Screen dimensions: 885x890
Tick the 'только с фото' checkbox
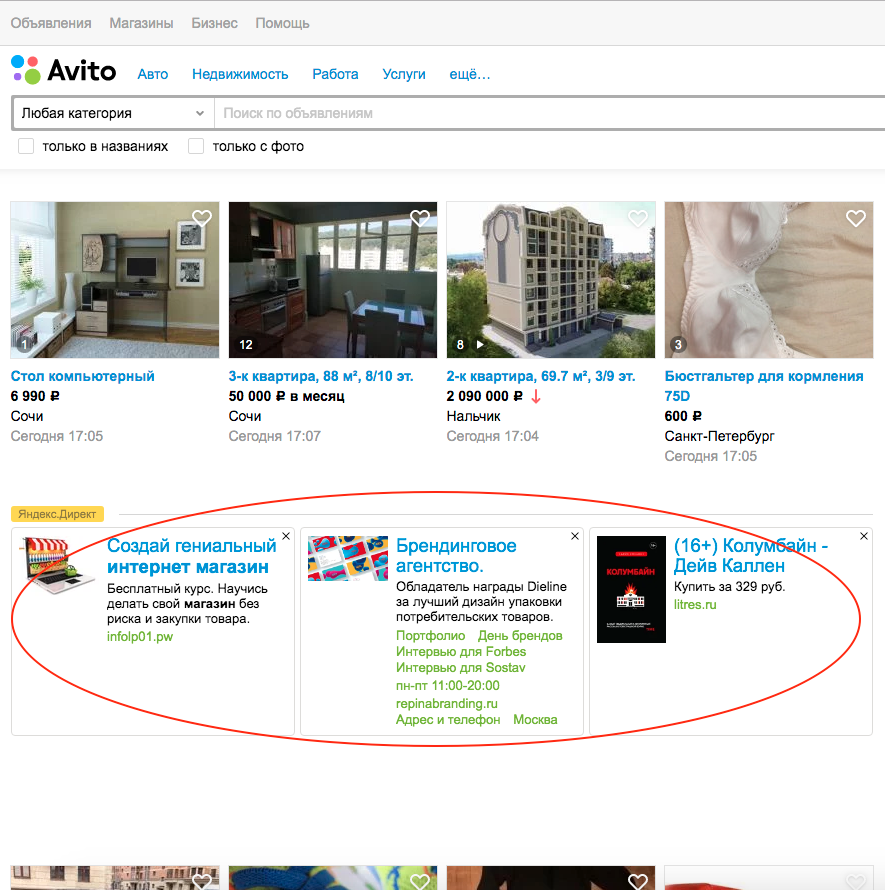[197, 146]
